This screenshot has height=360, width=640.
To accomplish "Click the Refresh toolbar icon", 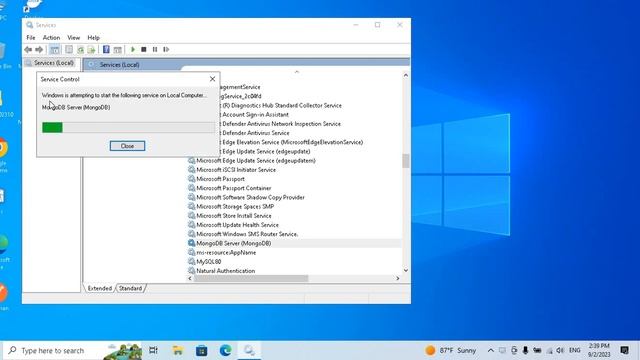I will coord(80,49).
